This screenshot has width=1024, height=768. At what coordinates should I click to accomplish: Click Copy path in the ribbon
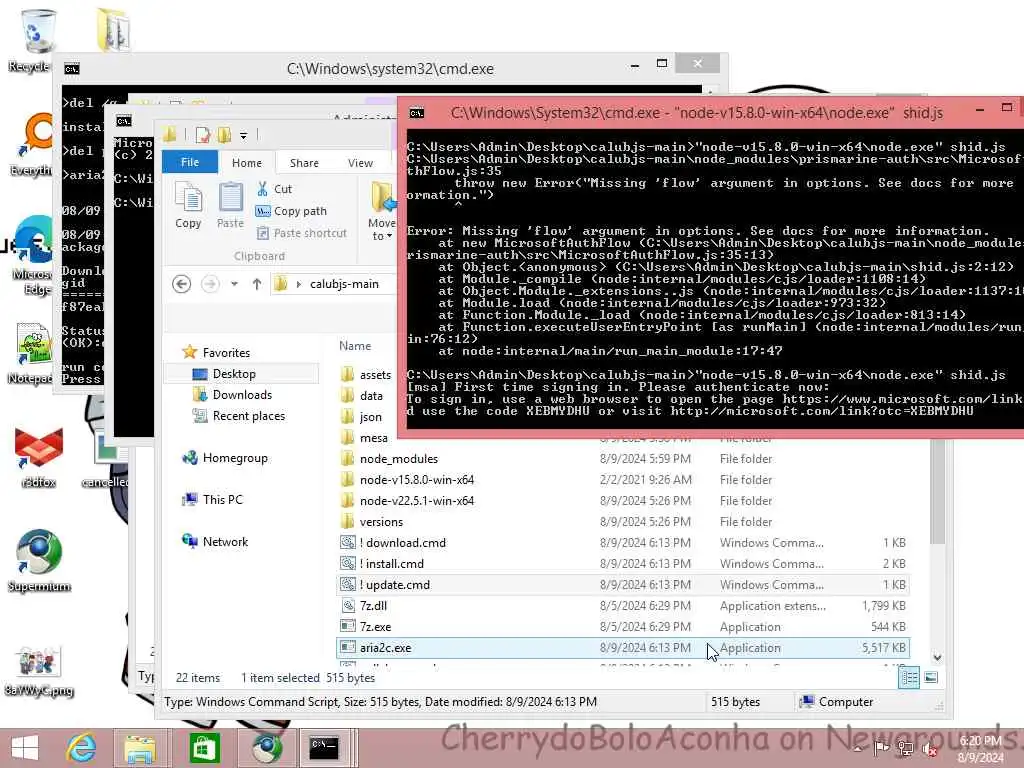click(291, 211)
